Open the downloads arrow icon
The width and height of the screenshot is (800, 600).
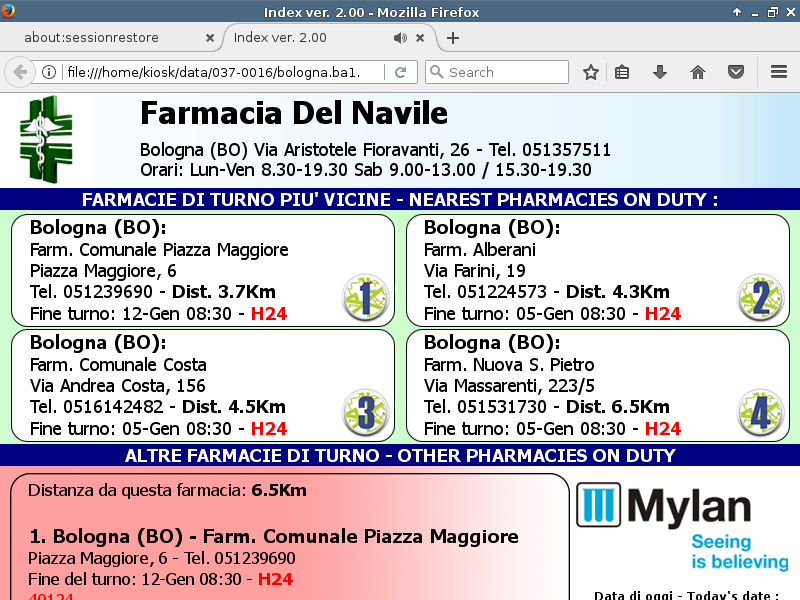(x=659, y=72)
